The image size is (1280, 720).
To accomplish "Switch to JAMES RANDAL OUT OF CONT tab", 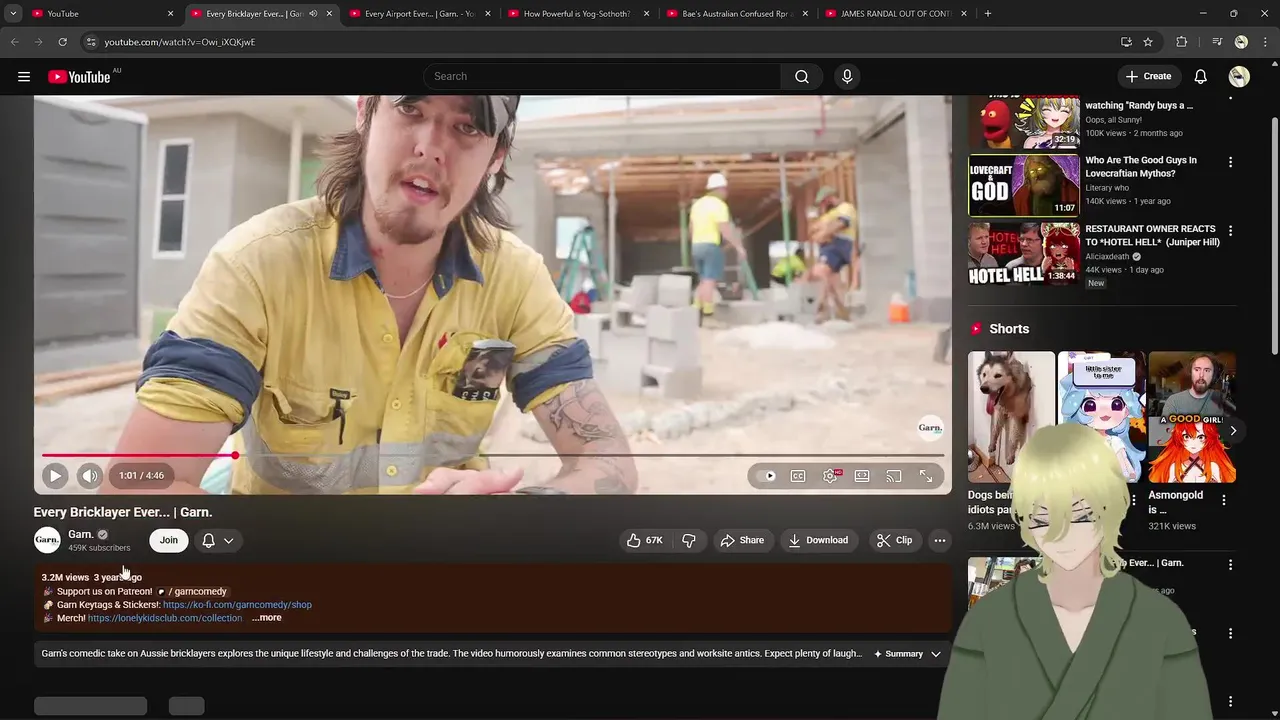I will (x=893, y=14).
